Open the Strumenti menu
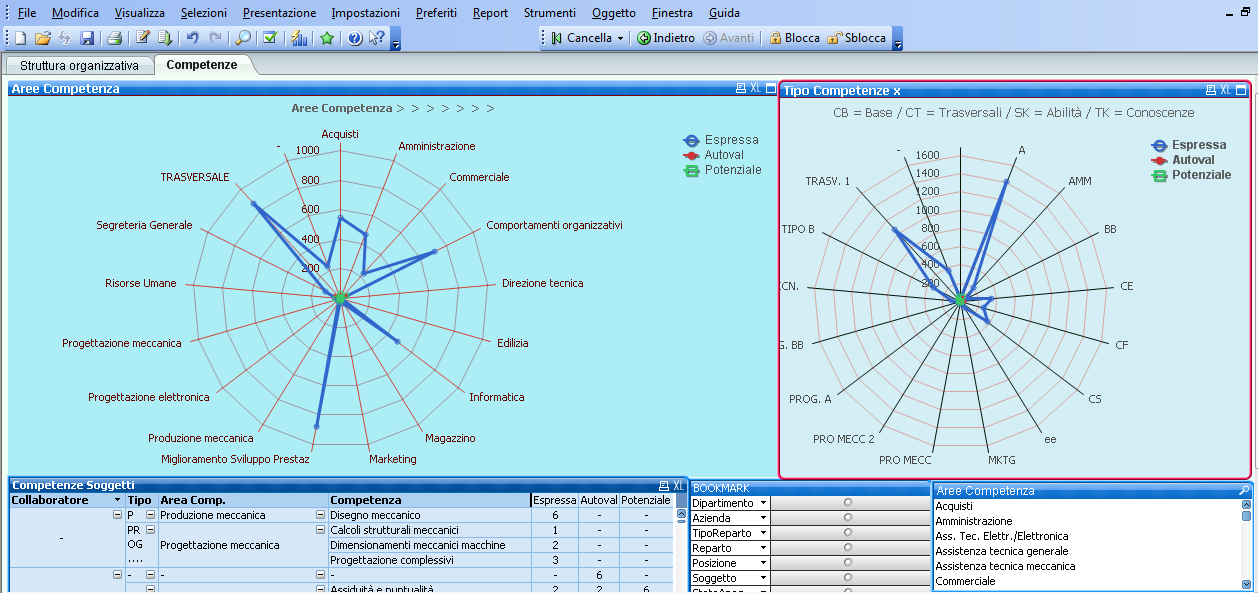The height and width of the screenshot is (593, 1258). point(550,13)
